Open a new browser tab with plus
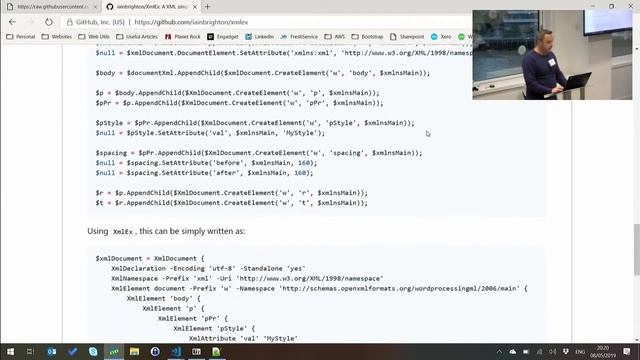This screenshot has width=640, height=360. coord(207,7)
